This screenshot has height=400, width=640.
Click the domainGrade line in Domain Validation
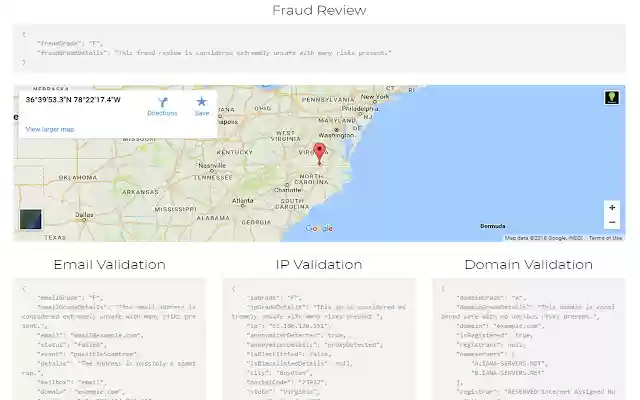491,298
